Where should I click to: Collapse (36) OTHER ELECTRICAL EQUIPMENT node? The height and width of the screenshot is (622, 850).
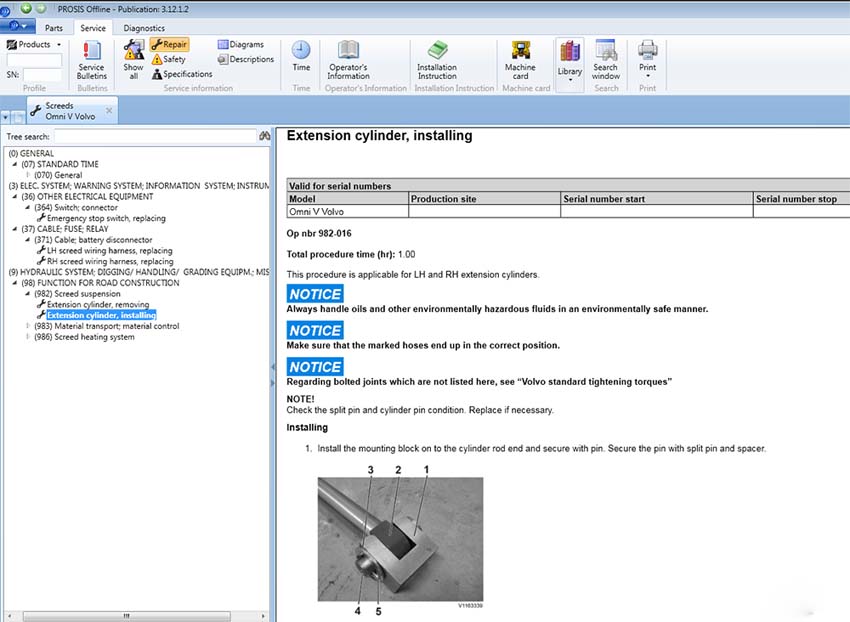coord(15,196)
